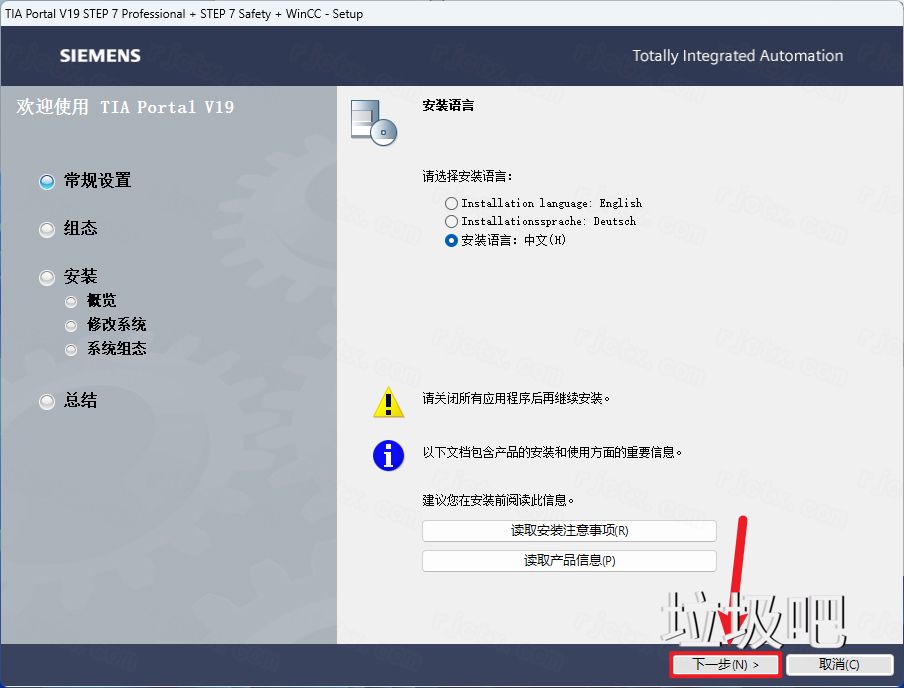Click the step indicator circle beside 组态
This screenshot has width=904, height=688.
coord(46,229)
